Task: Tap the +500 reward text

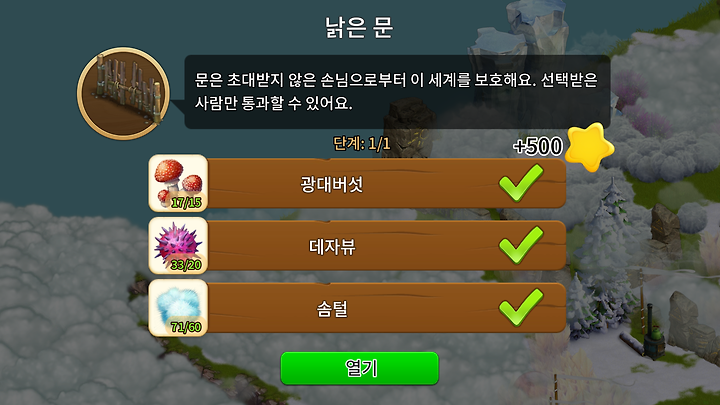Action: [x=538, y=146]
